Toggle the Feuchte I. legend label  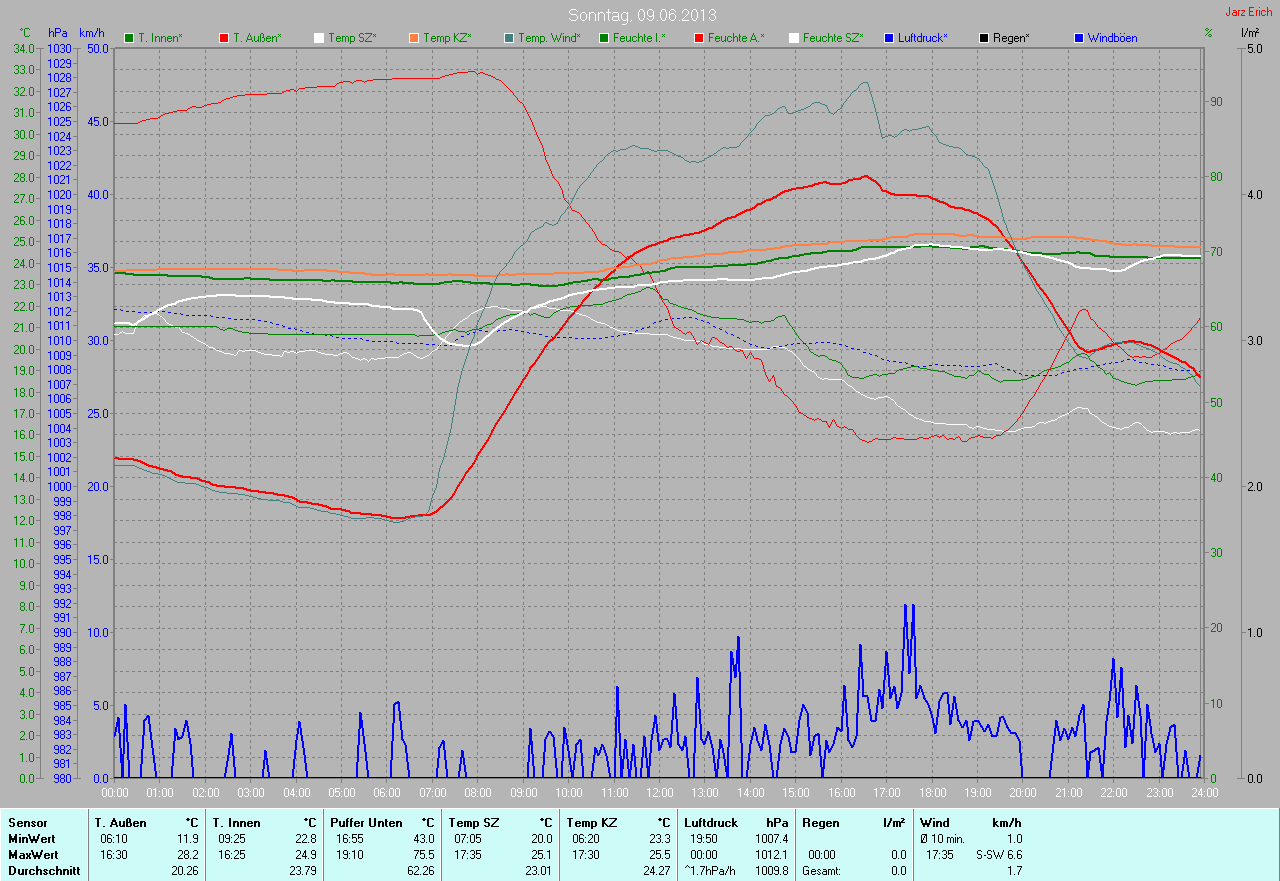pyautogui.click(x=640, y=38)
